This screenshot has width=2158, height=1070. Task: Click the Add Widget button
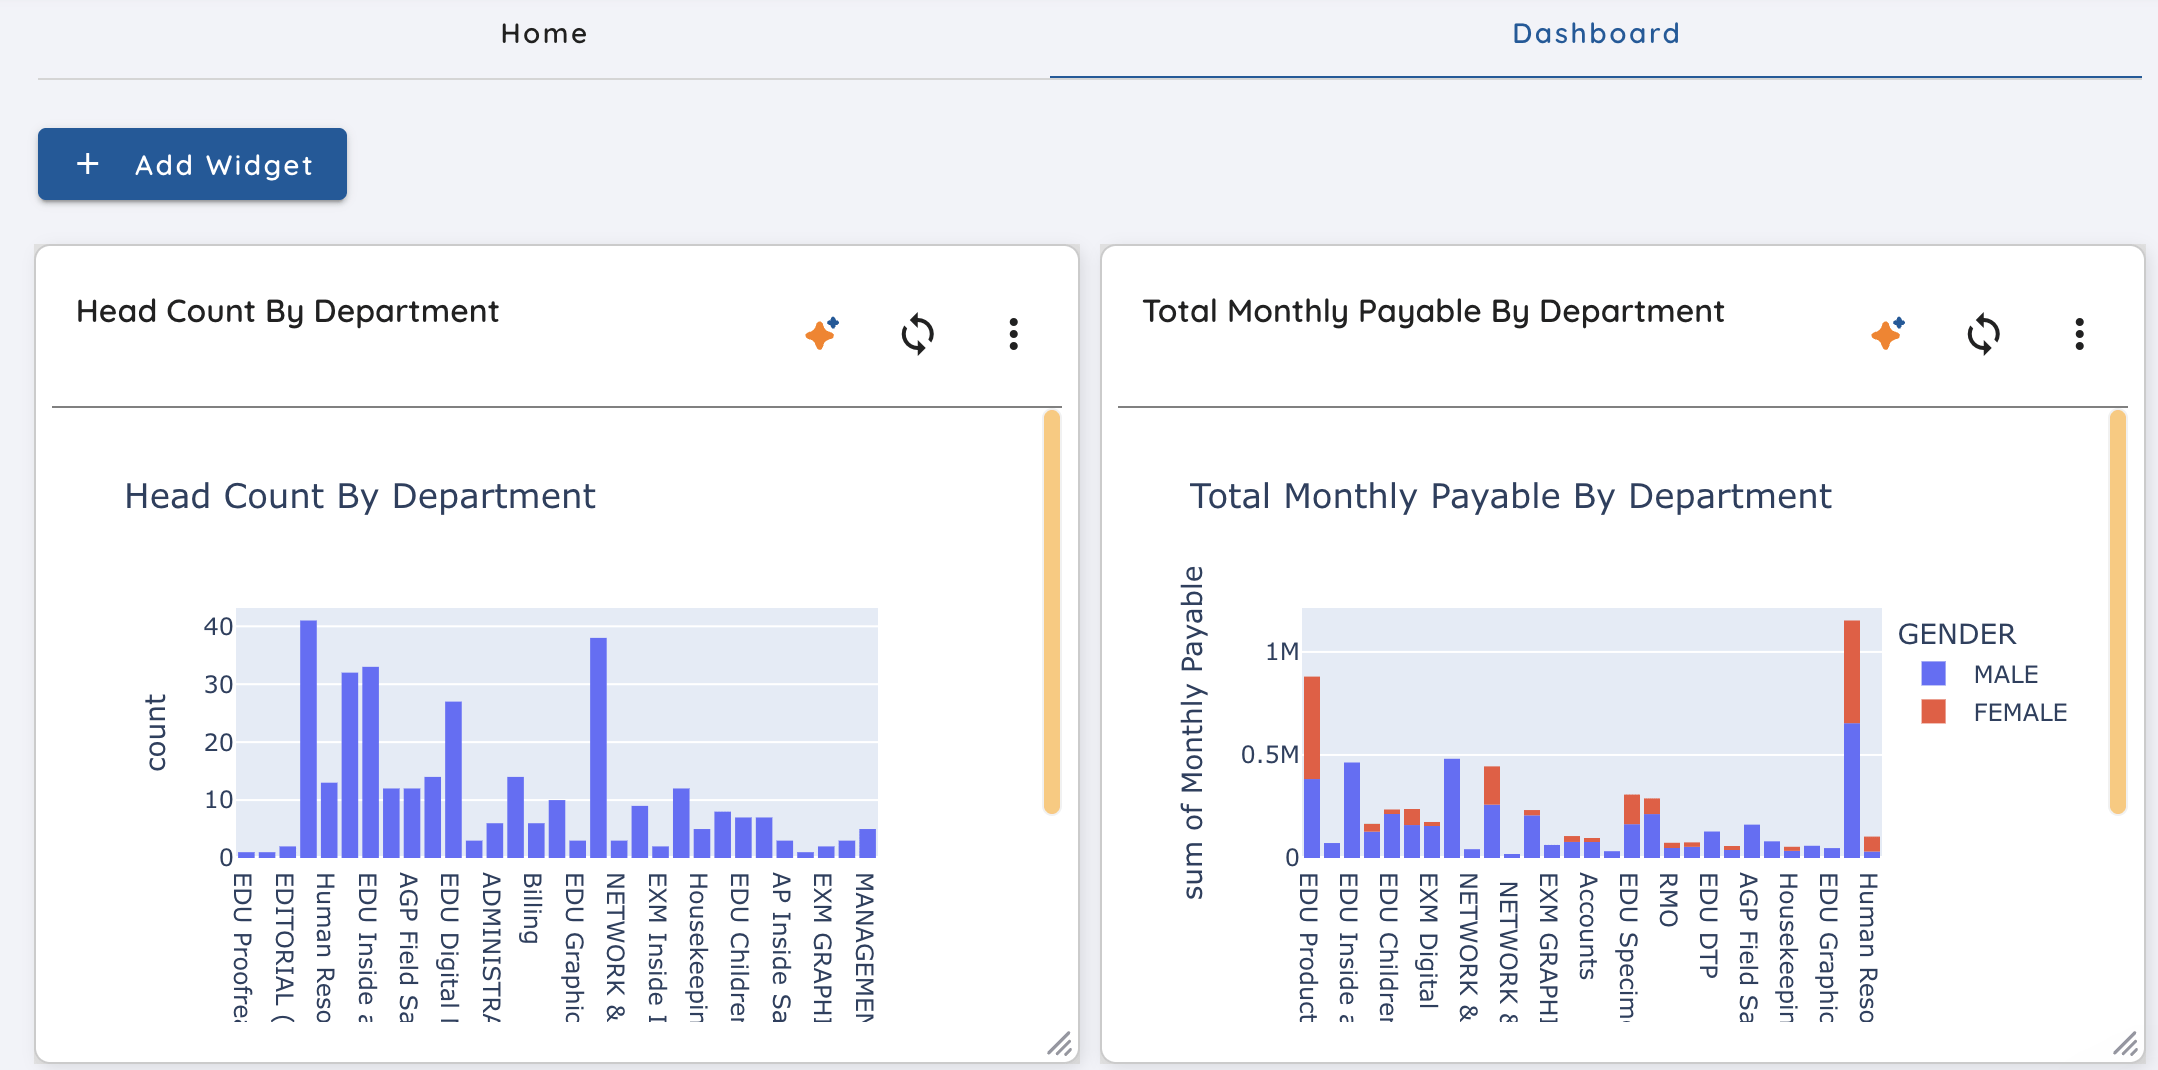192,164
